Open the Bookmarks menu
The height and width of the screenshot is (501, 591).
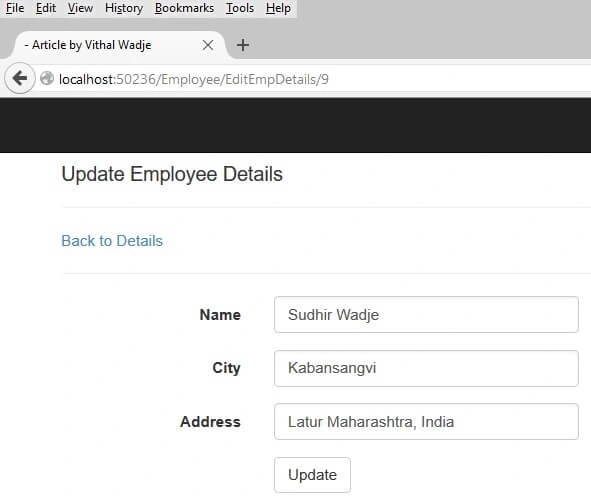pyautogui.click(x=184, y=8)
